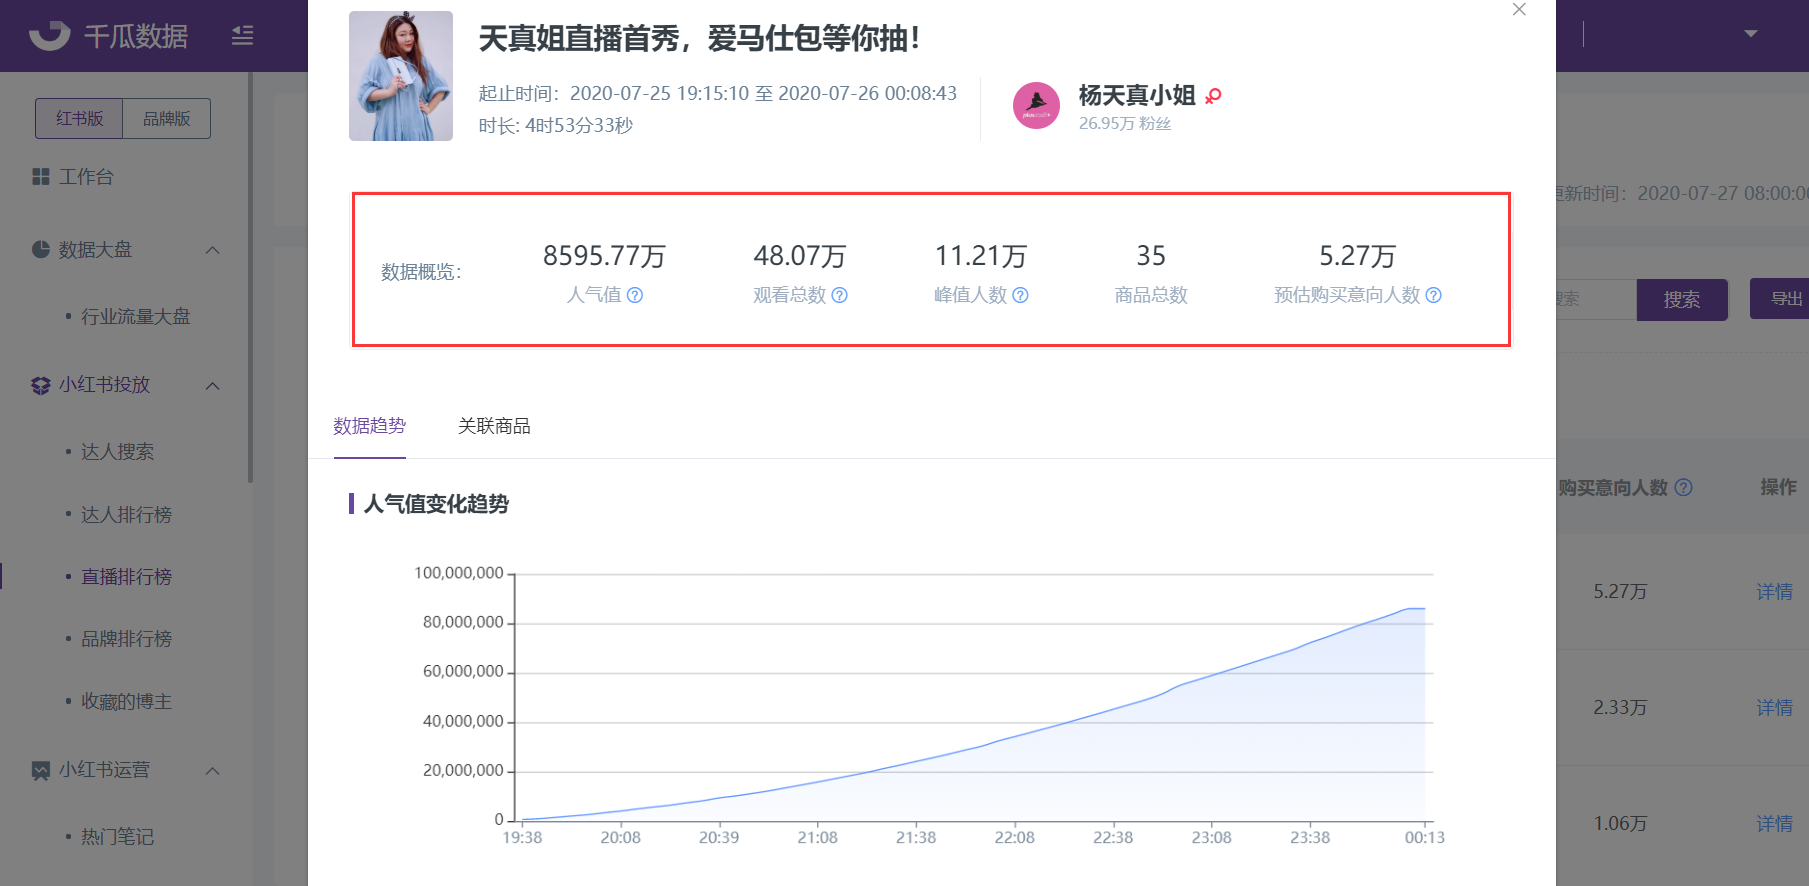The image size is (1809, 886).
Task: Close the live stream detail dialog
Action: click(x=1519, y=9)
